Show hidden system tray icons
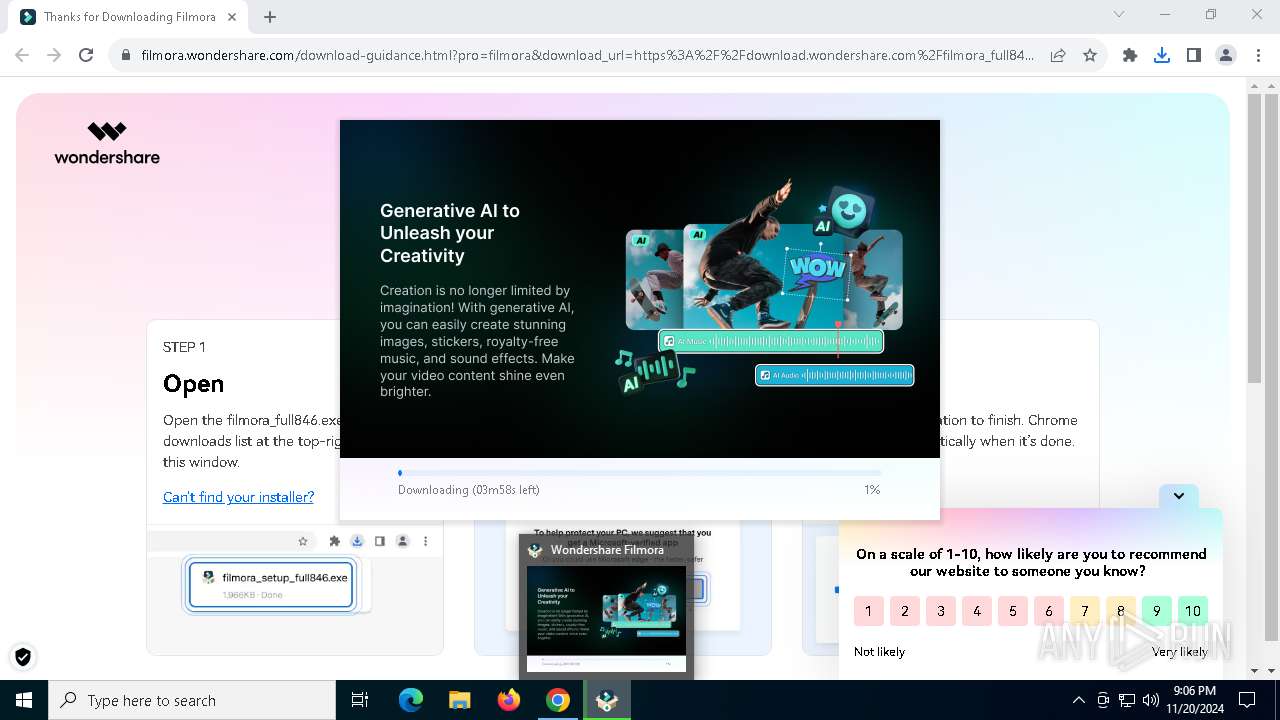 pos(1078,700)
